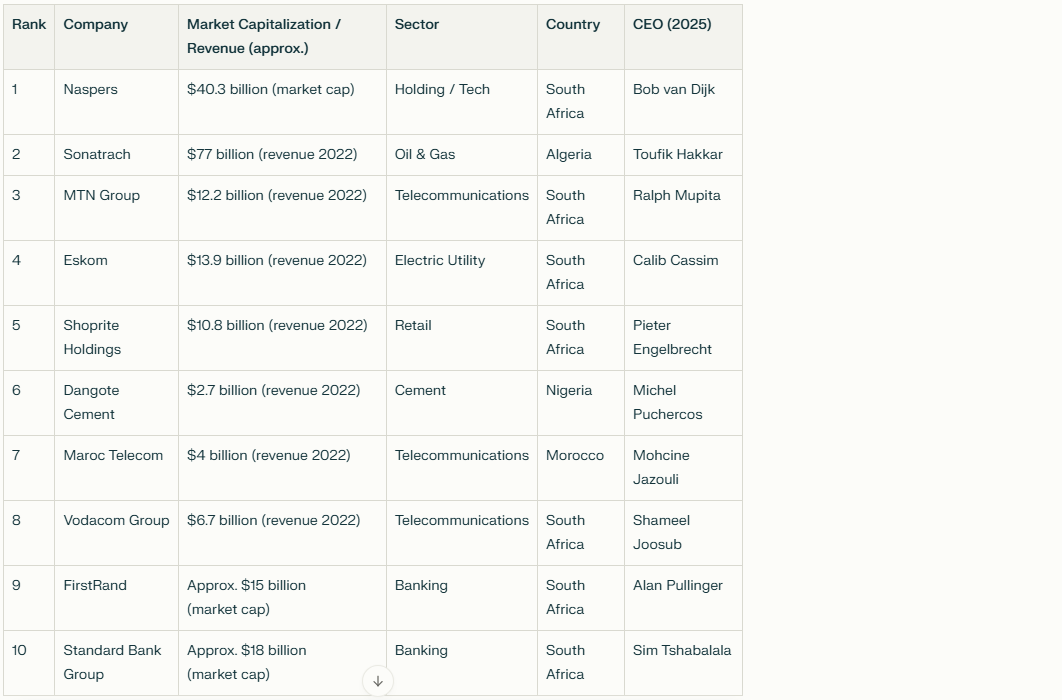Click the Eskom company cell
The image size is (1062, 700).
pos(86,261)
